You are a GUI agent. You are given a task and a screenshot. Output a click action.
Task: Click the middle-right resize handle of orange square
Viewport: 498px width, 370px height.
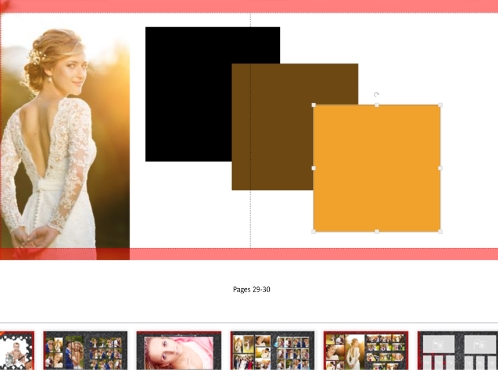440,168
